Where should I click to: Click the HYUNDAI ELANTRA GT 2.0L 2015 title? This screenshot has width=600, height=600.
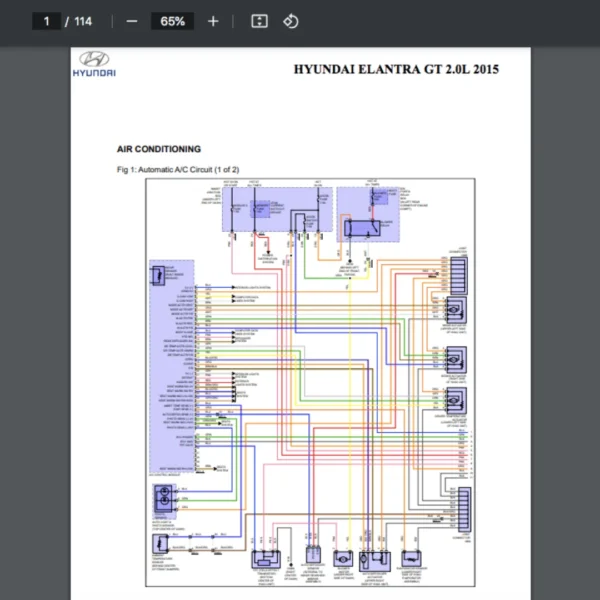click(396, 69)
